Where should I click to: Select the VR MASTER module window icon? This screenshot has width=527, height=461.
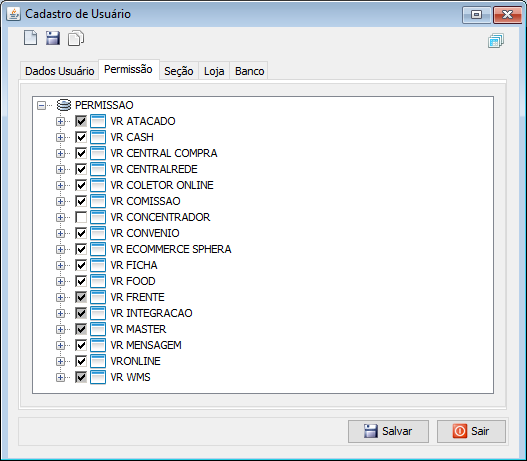[x=98, y=329]
